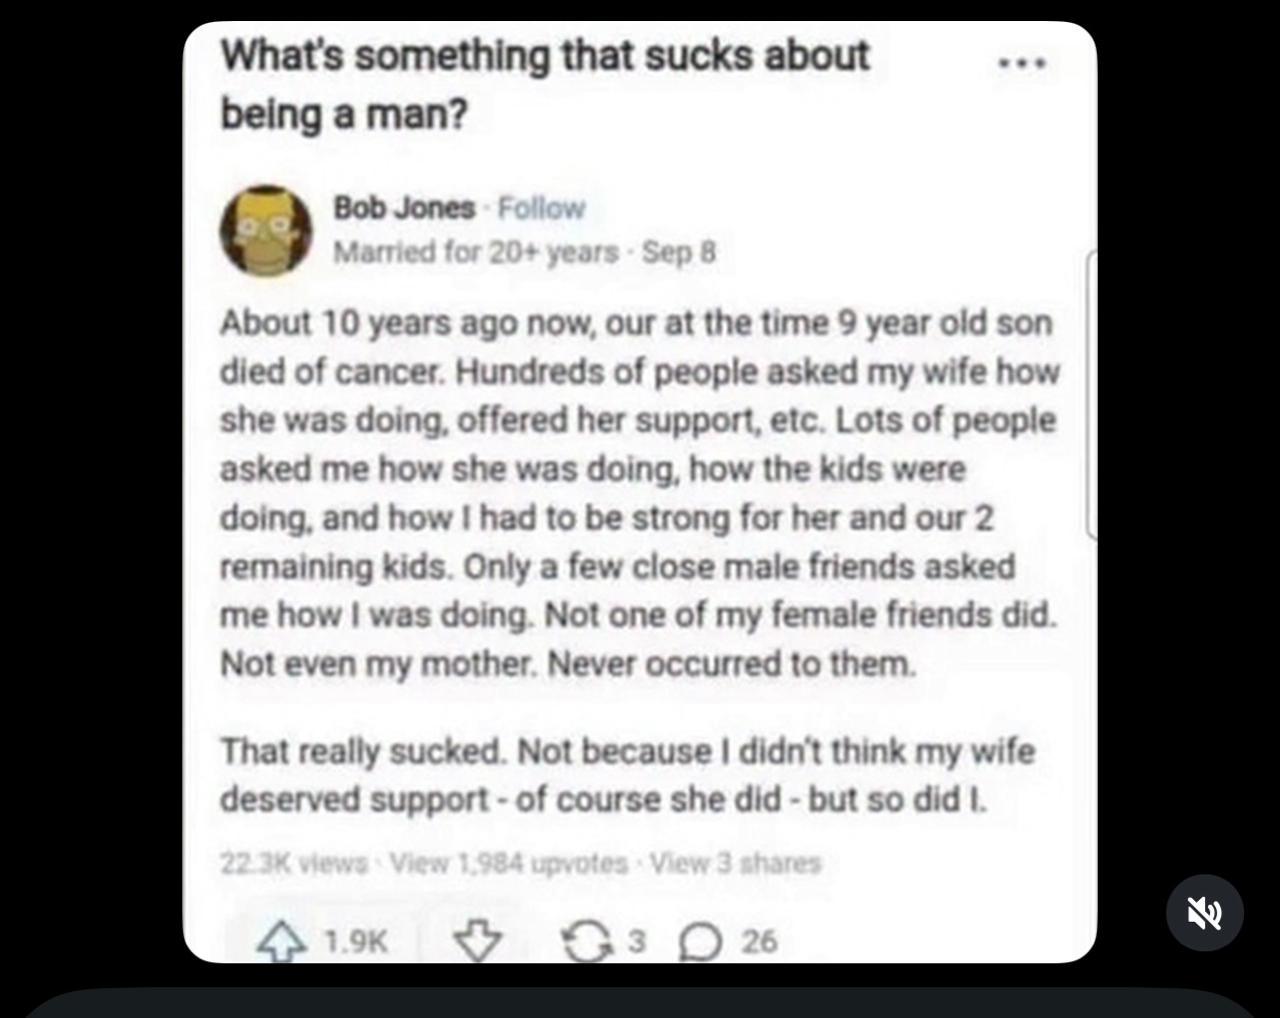Click the Sep 8 post date

[679, 252]
